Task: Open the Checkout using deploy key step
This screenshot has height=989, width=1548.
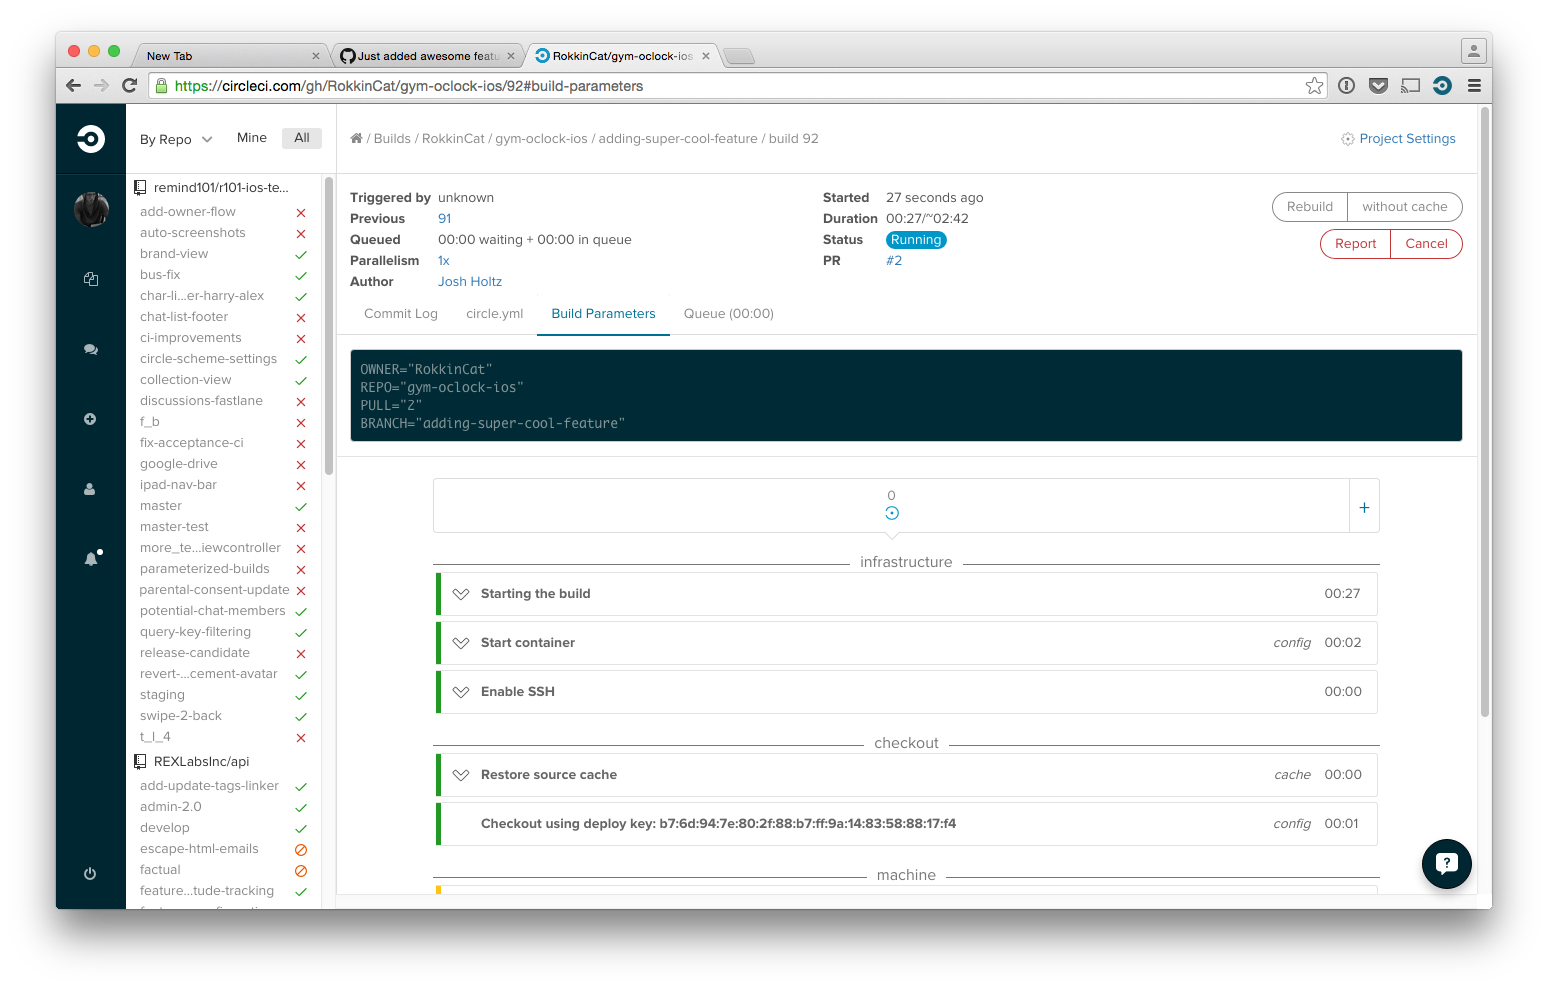Action: pos(907,824)
